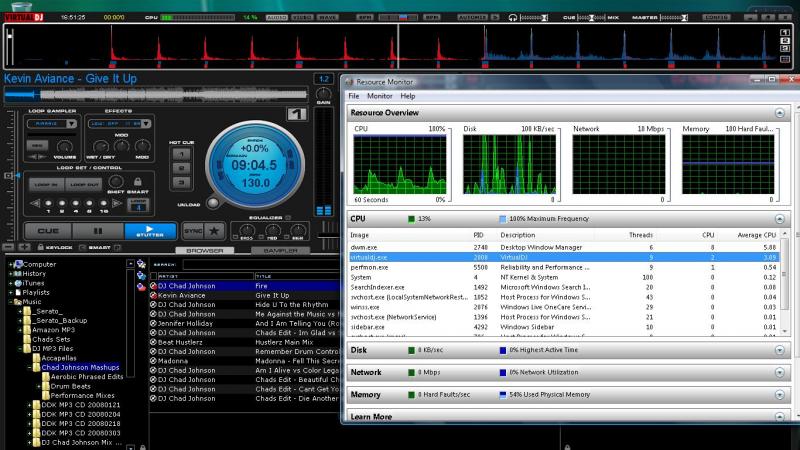Select the 1-beat loop length button
This screenshot has height=450, width=800.
(x=48, y=203)
